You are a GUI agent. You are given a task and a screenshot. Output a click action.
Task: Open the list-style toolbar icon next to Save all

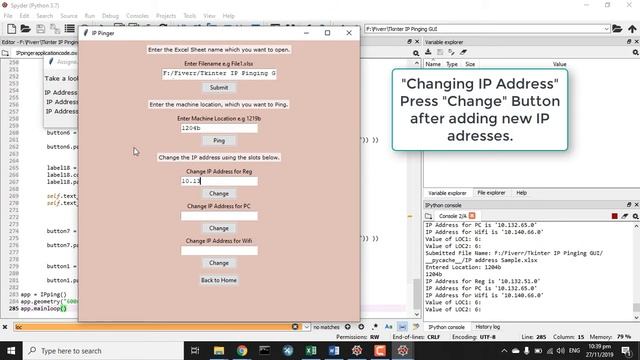pos(70,29)
